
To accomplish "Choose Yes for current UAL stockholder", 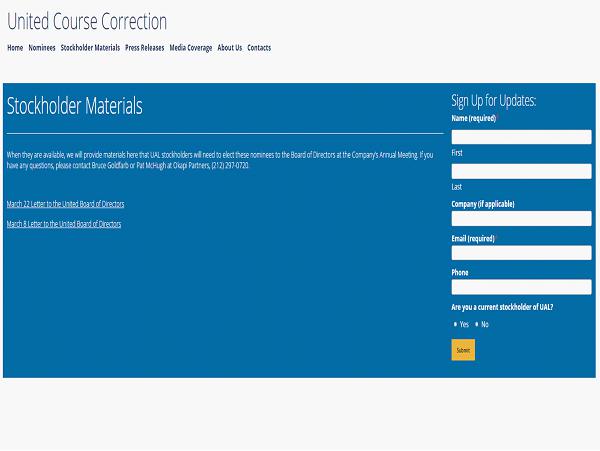I will click(456, 325).
